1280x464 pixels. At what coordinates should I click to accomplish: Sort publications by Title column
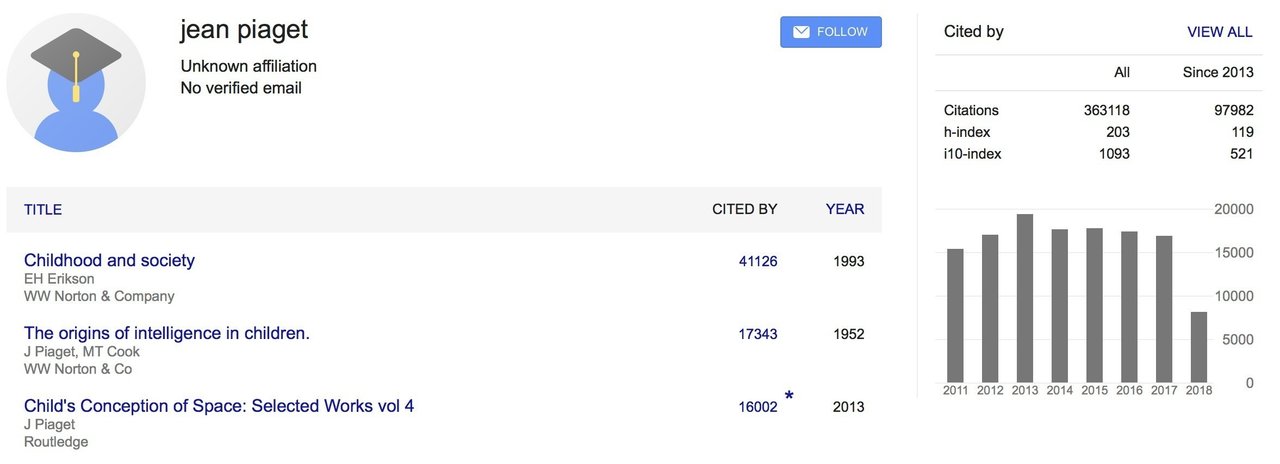pyautogui.click(x=43, y=210)
